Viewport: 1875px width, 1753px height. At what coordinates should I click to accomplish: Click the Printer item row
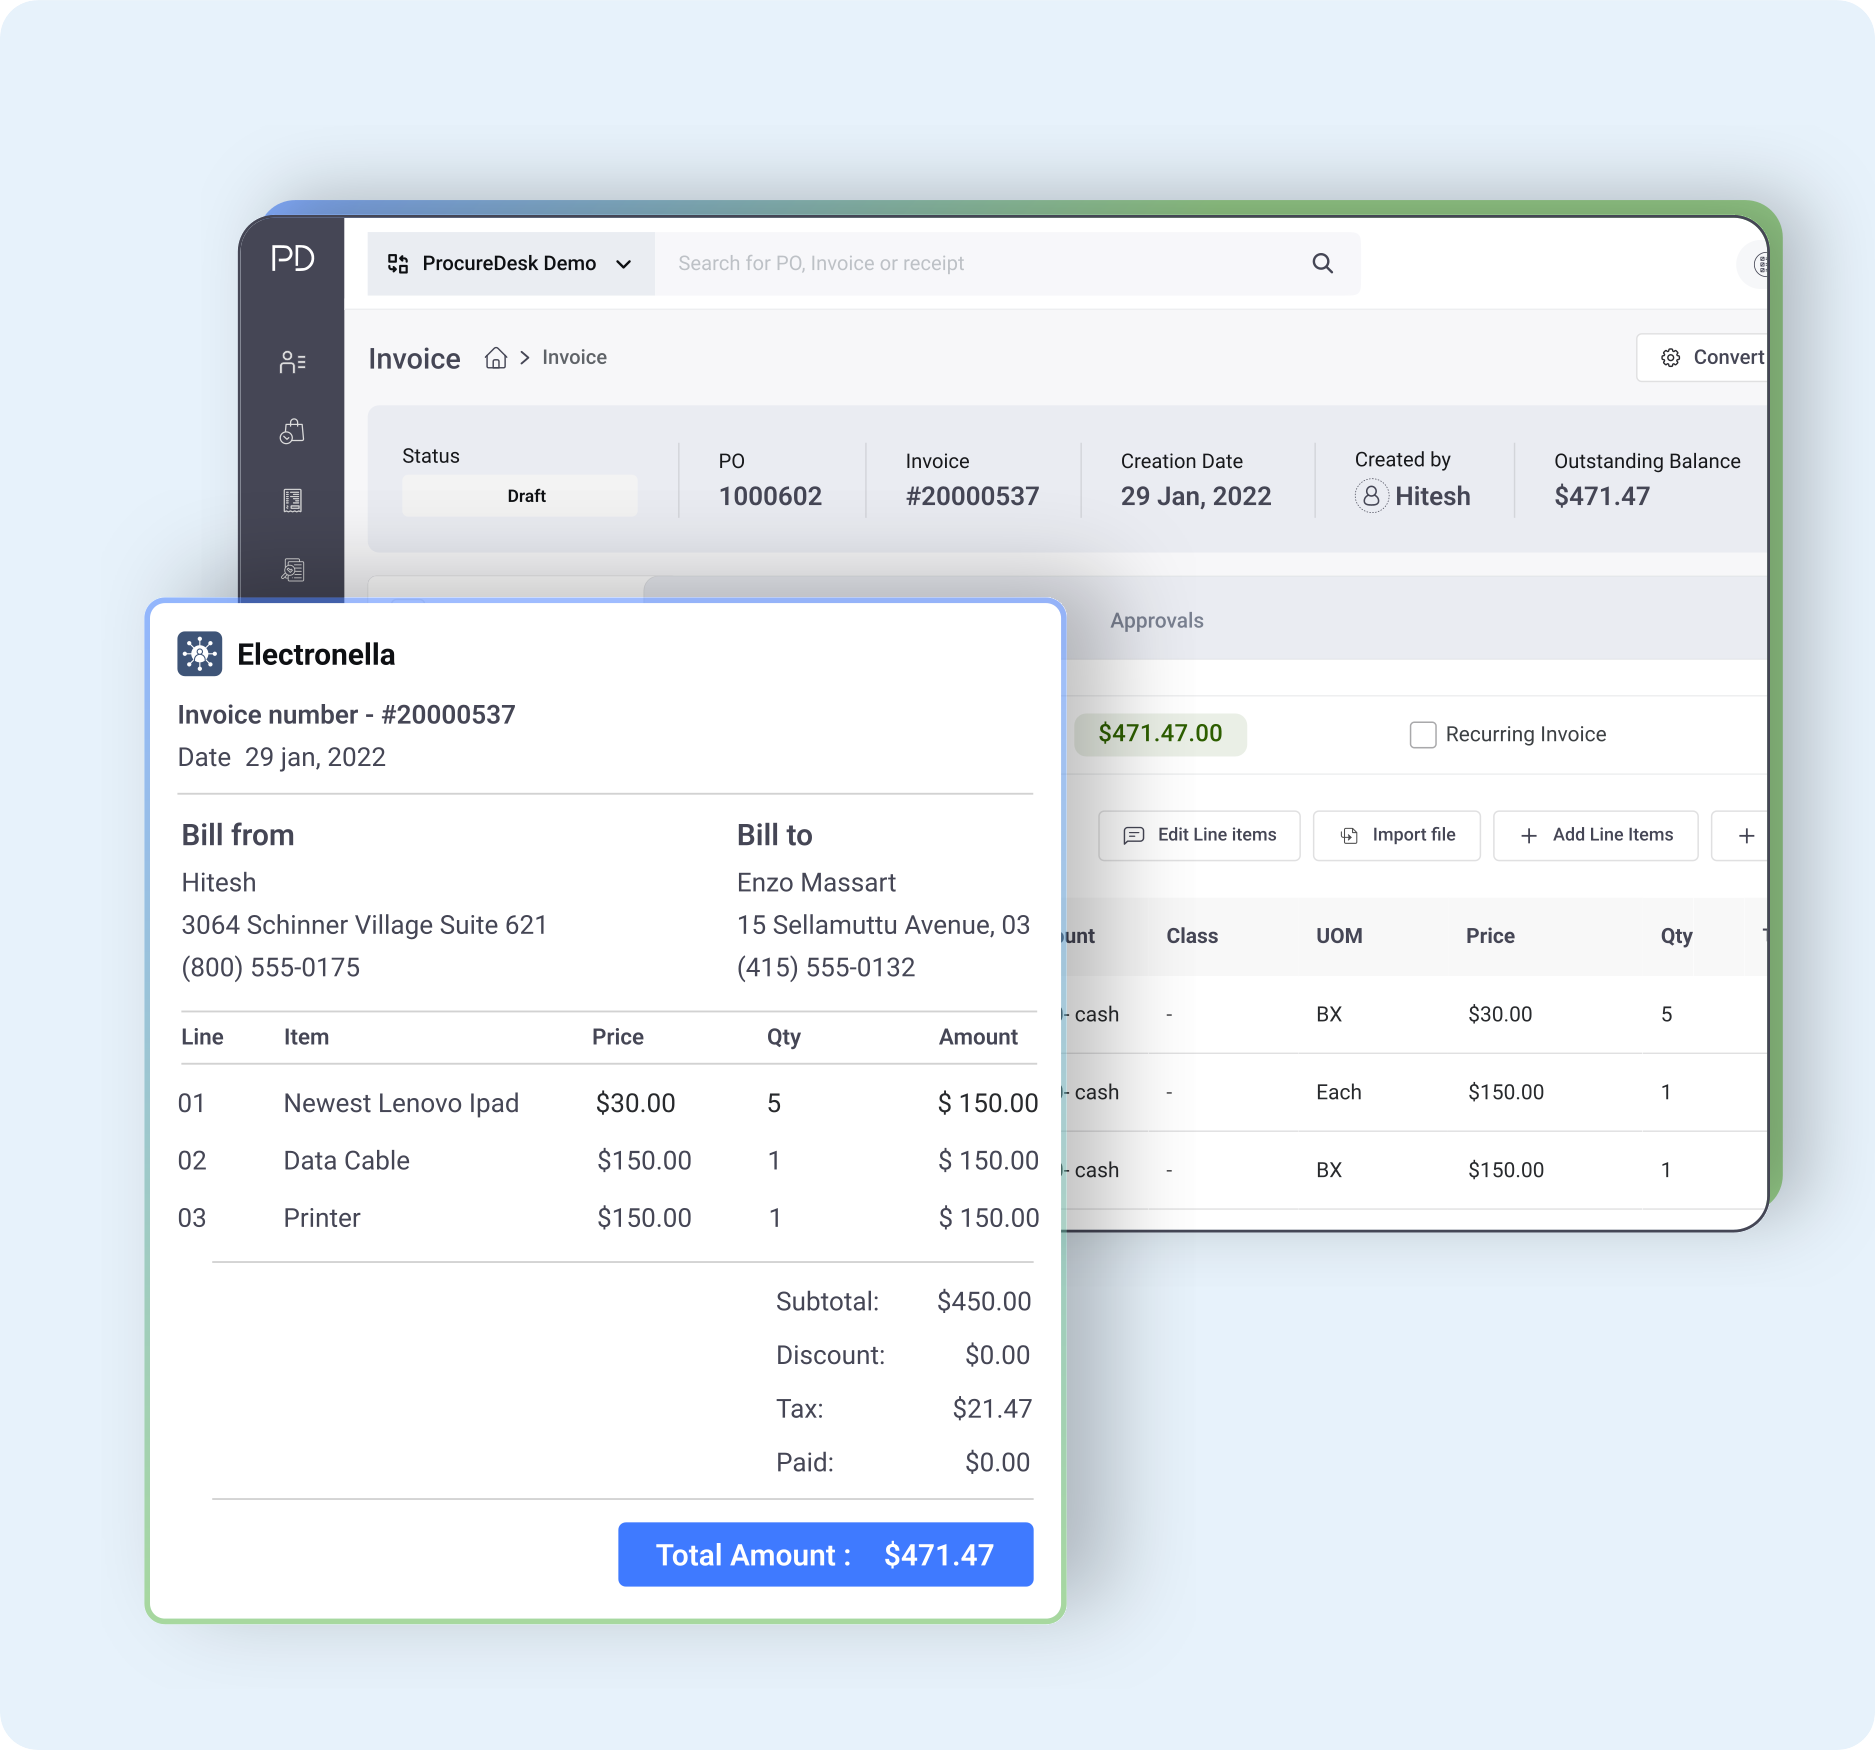click(608, 1219)
